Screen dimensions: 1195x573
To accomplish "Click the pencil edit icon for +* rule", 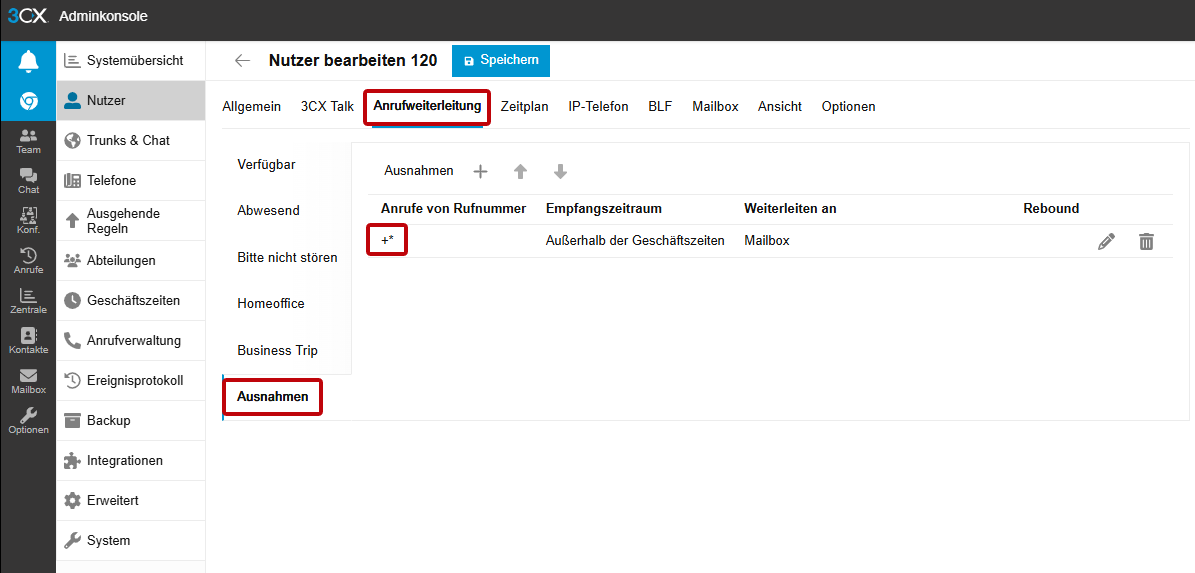I will (1106, 241).
